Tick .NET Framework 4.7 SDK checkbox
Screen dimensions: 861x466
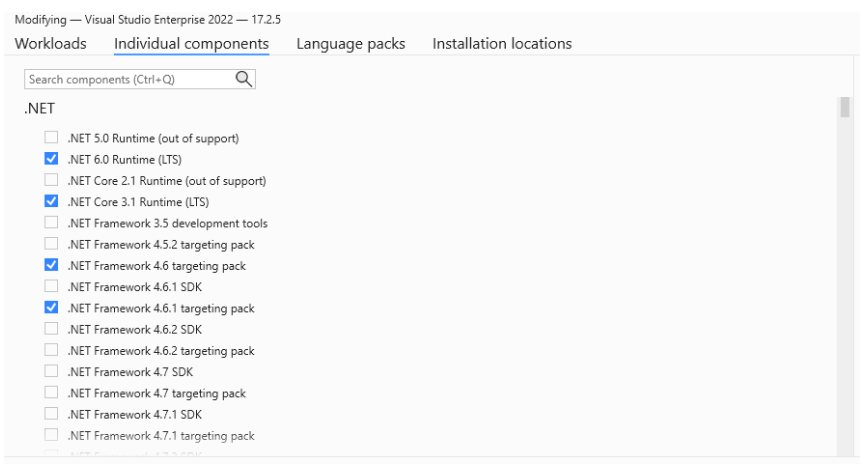tap(51, 371)
